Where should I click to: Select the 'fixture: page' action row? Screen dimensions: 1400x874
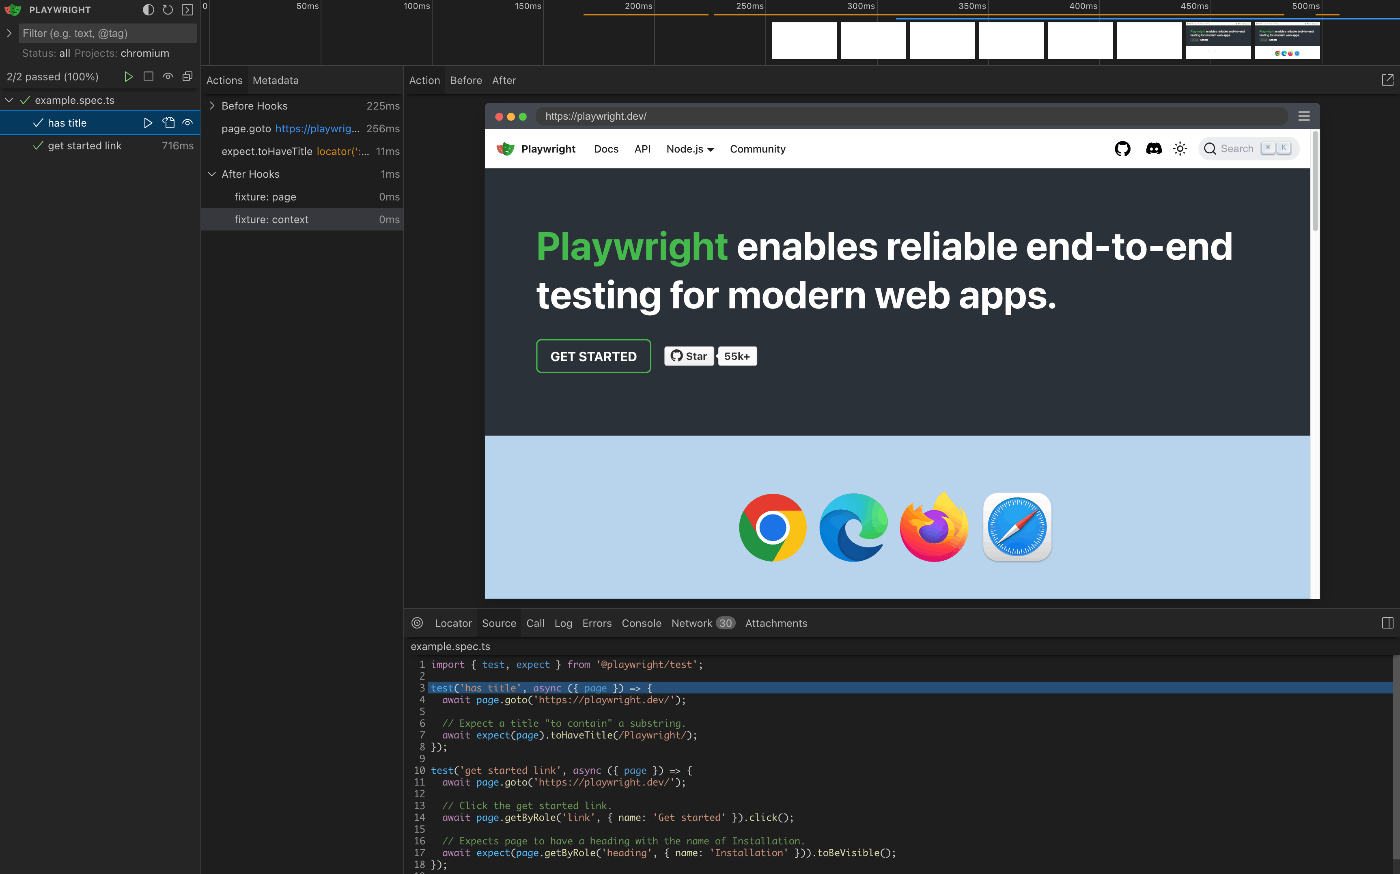302,197
